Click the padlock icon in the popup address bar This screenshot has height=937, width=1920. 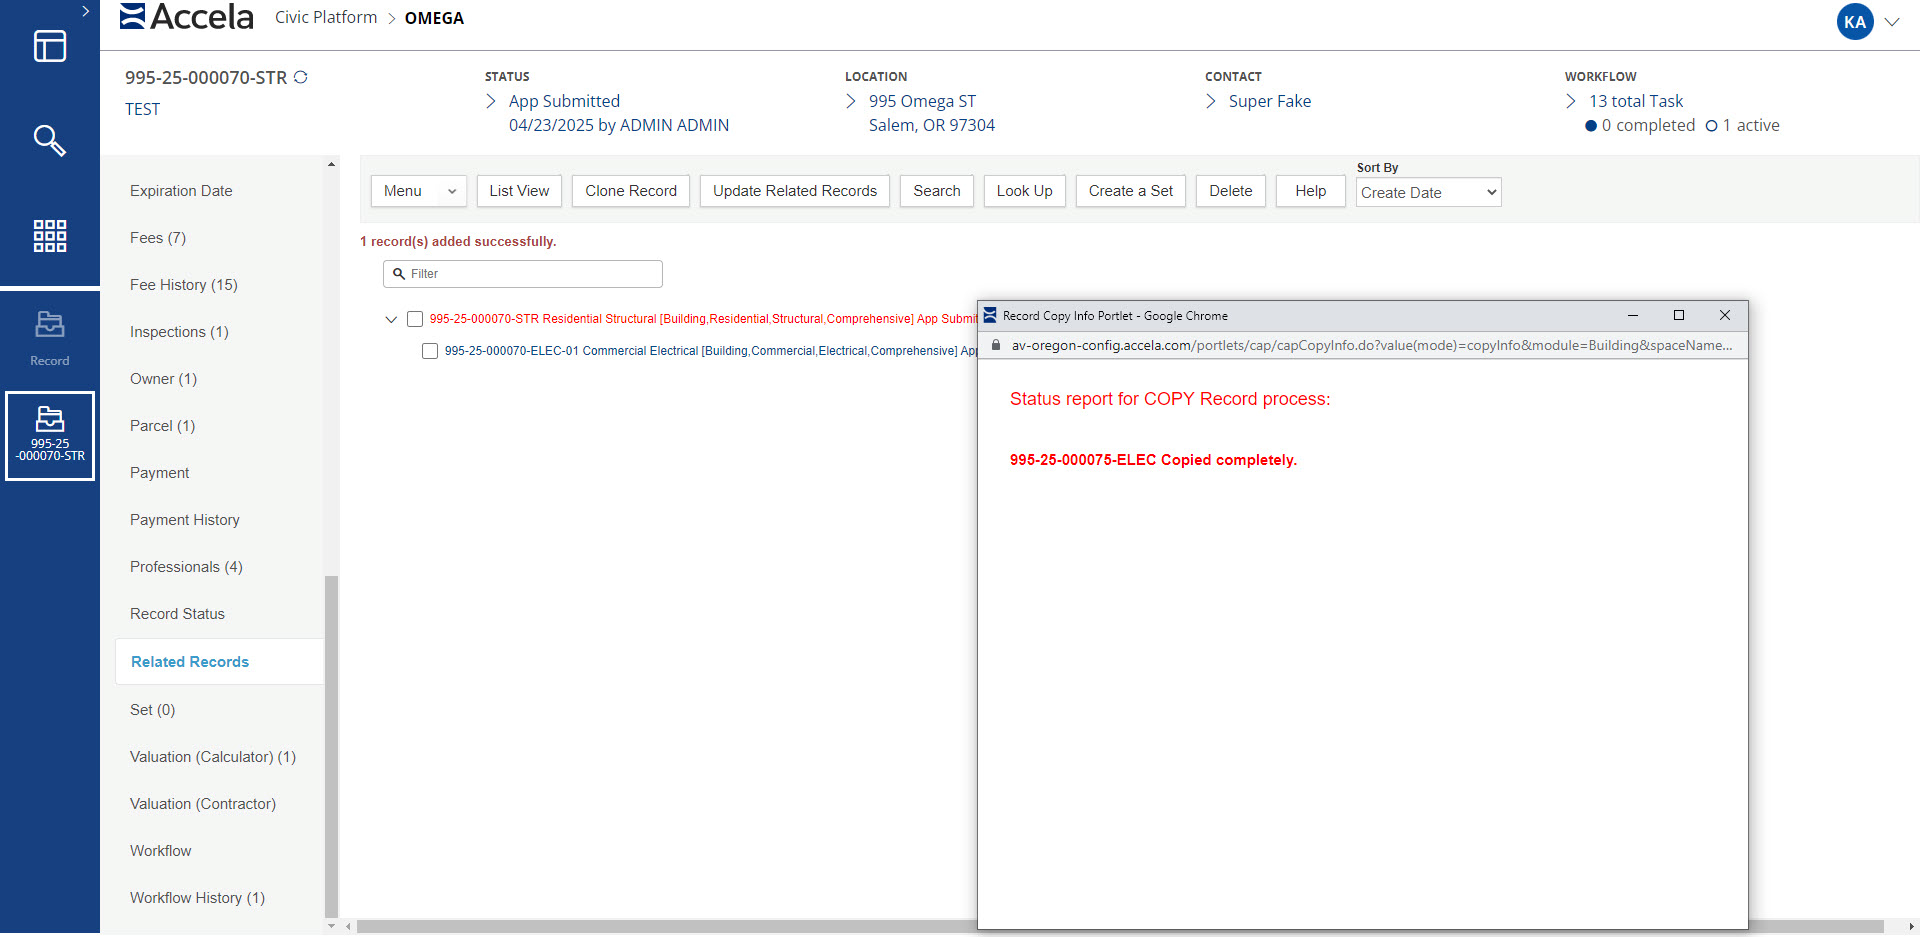pyautogui.click(x=996, y=345)
